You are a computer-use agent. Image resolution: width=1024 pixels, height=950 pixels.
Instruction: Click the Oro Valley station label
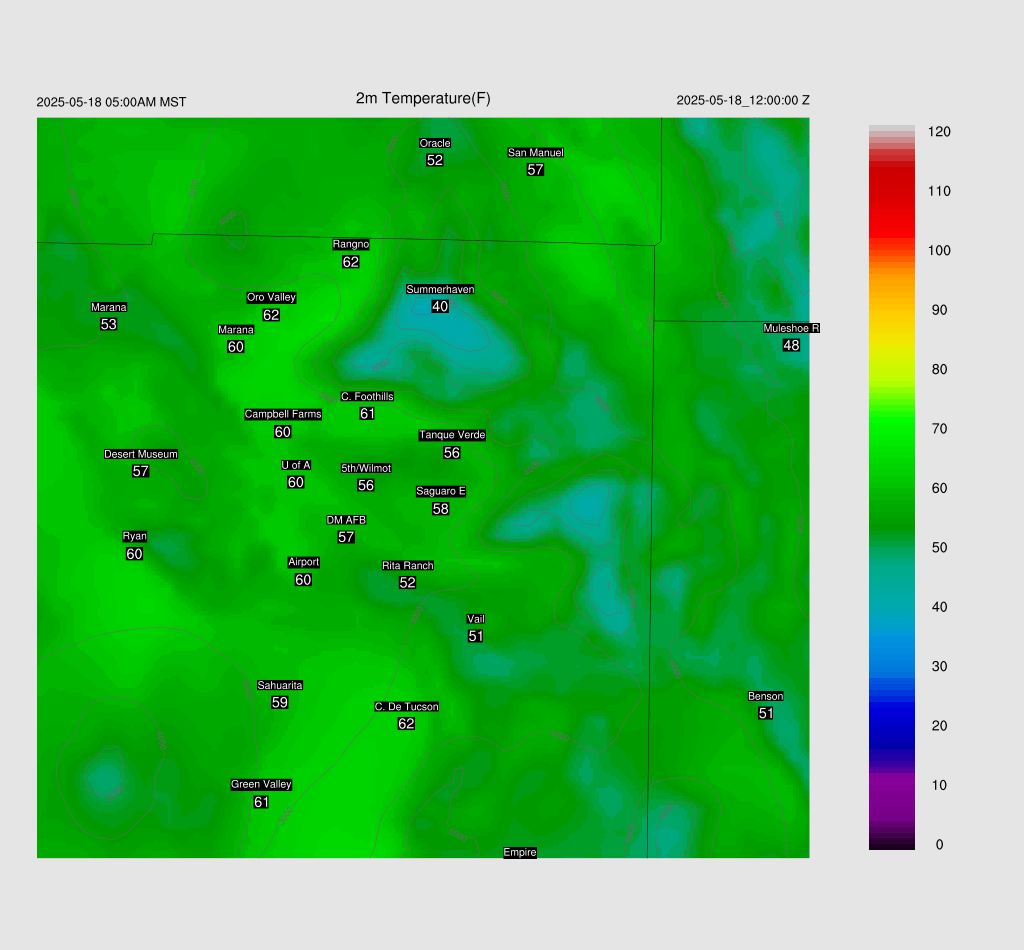(271, 297)
